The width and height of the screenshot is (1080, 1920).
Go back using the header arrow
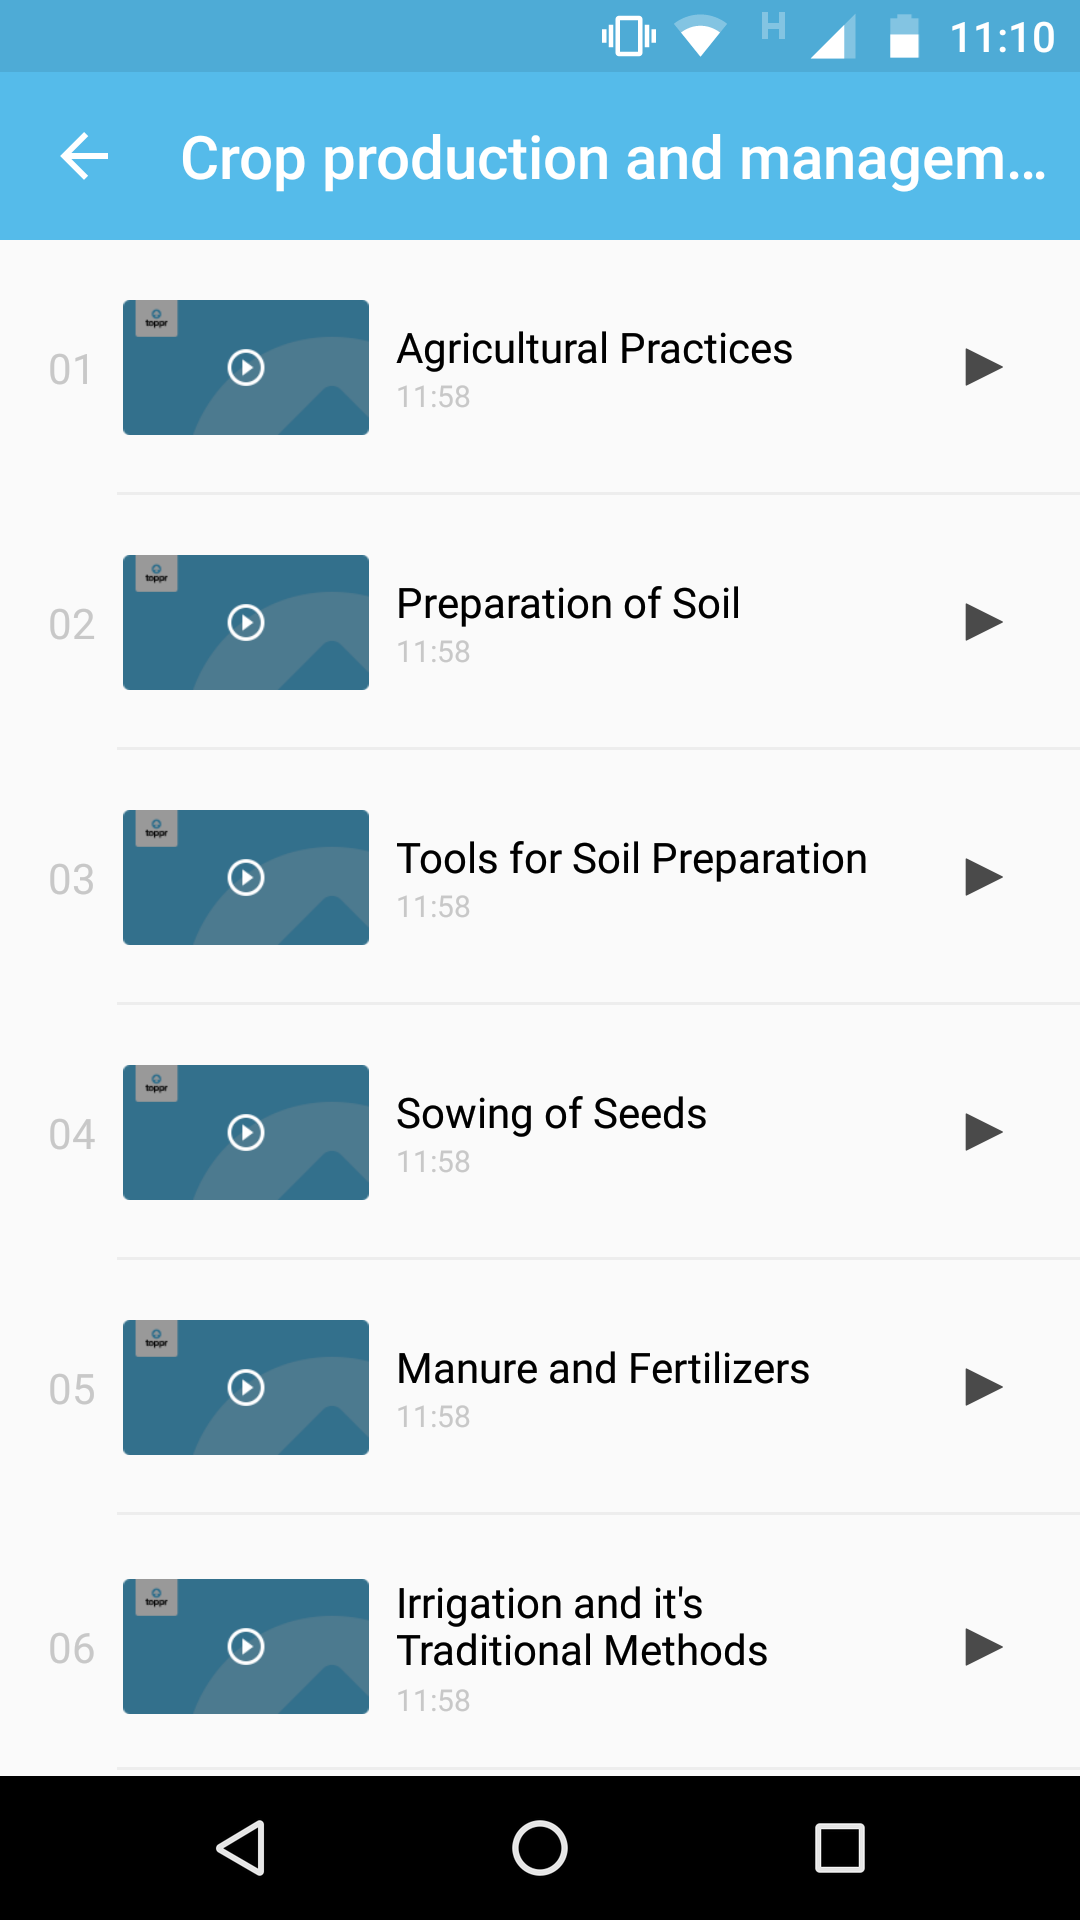tap(84, 157)
